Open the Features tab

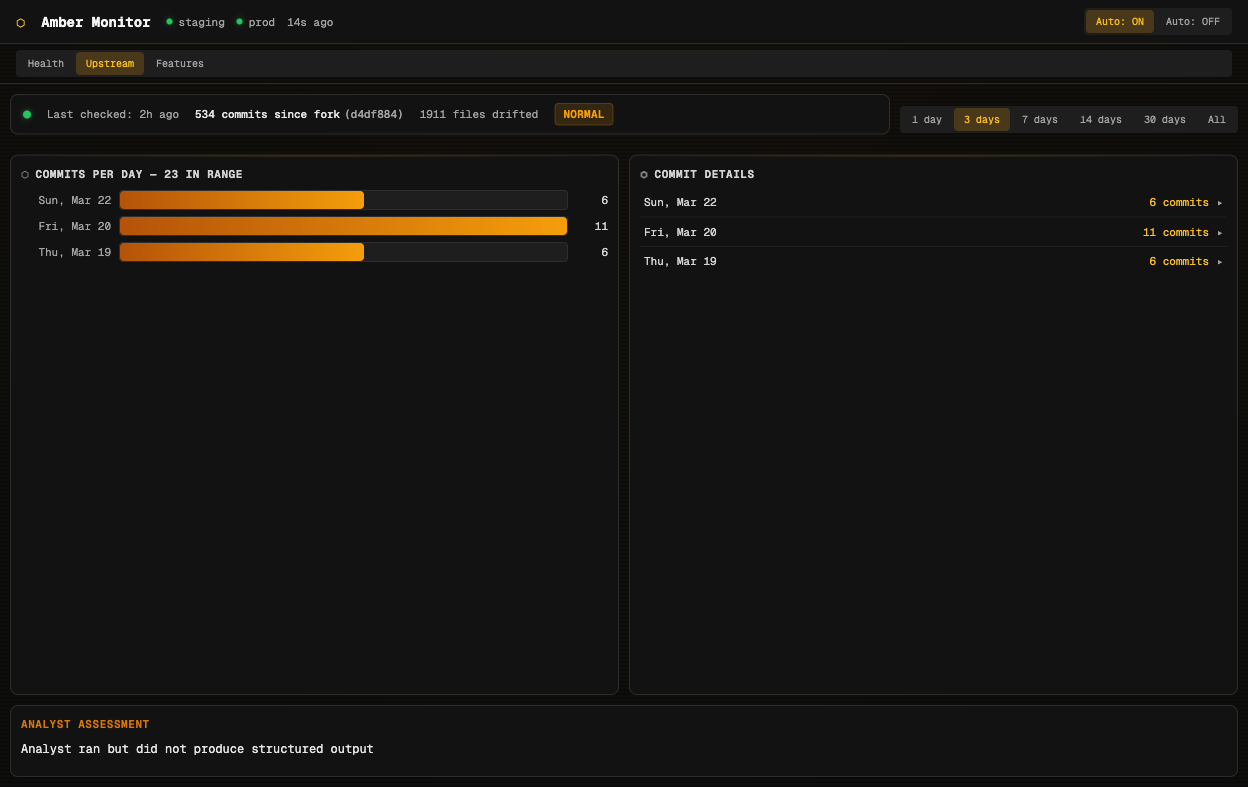[x=180, y=64]
